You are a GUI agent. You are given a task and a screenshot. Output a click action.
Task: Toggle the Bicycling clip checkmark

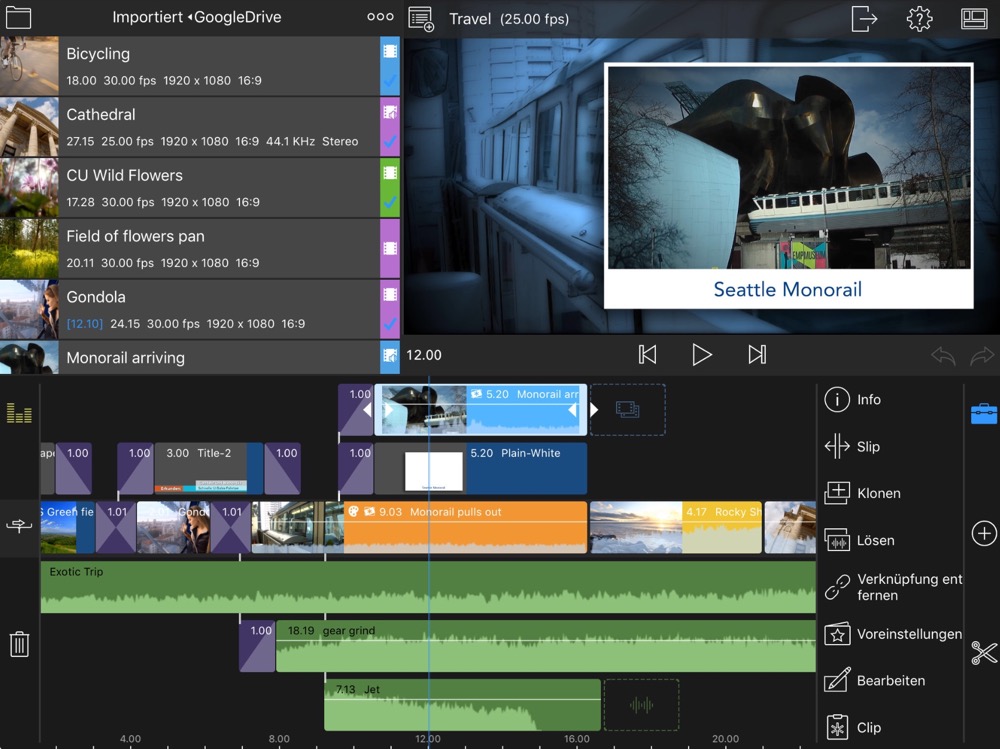(x=390, y=80)
